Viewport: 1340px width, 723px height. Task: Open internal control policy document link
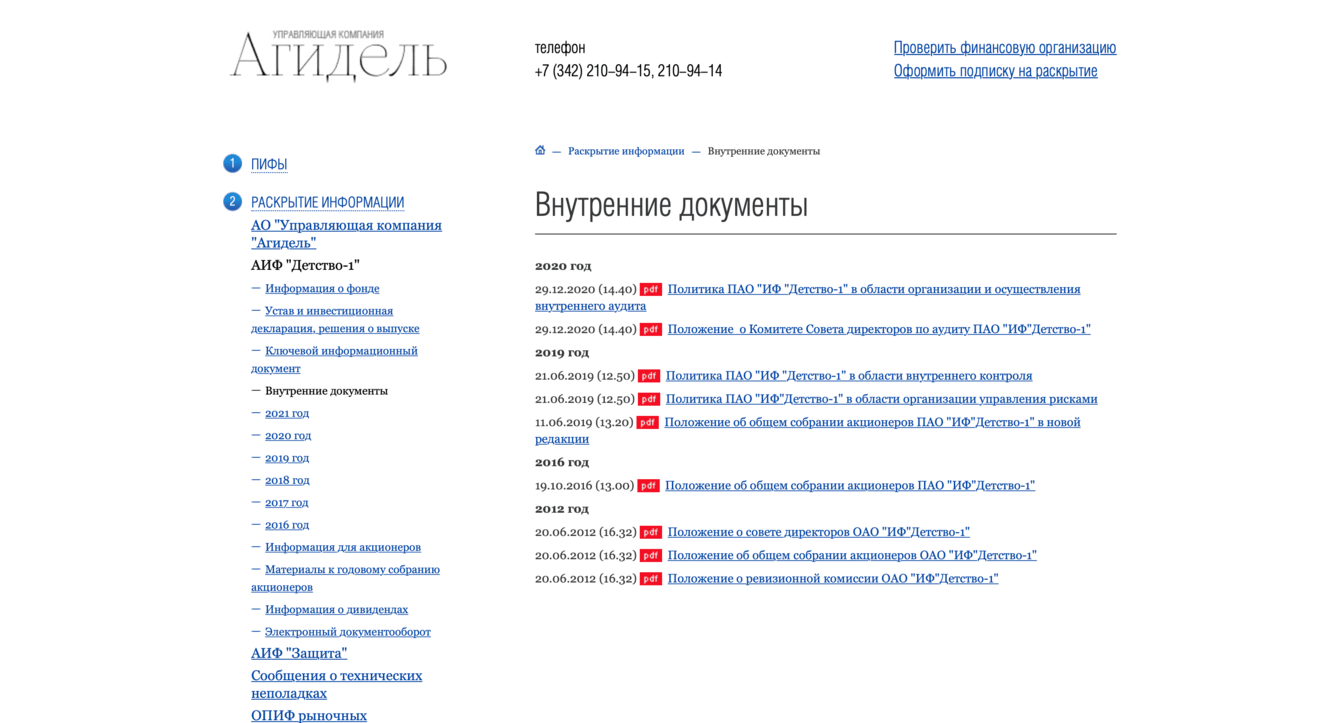coord(849,376)
